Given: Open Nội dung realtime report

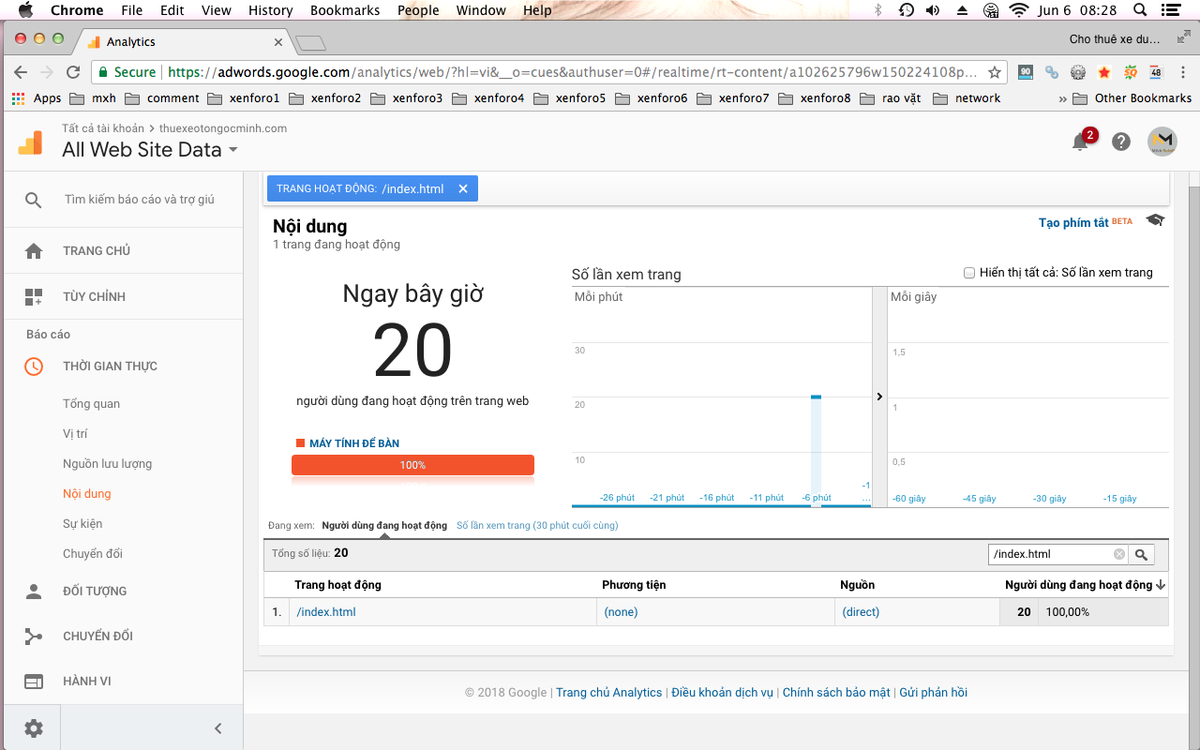Looking at the screenshot, I should point(87,494).
